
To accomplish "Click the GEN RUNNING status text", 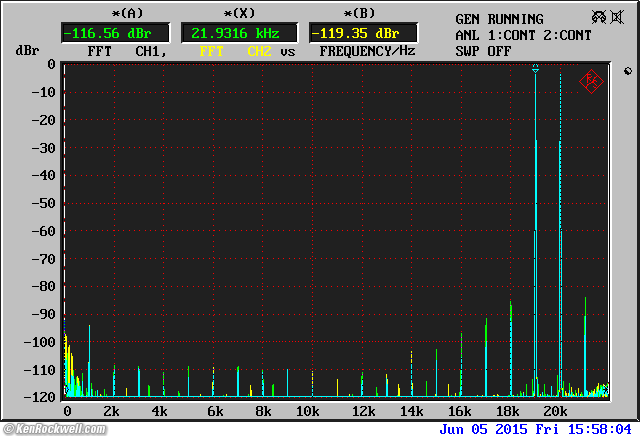I will tap(499, 19).
